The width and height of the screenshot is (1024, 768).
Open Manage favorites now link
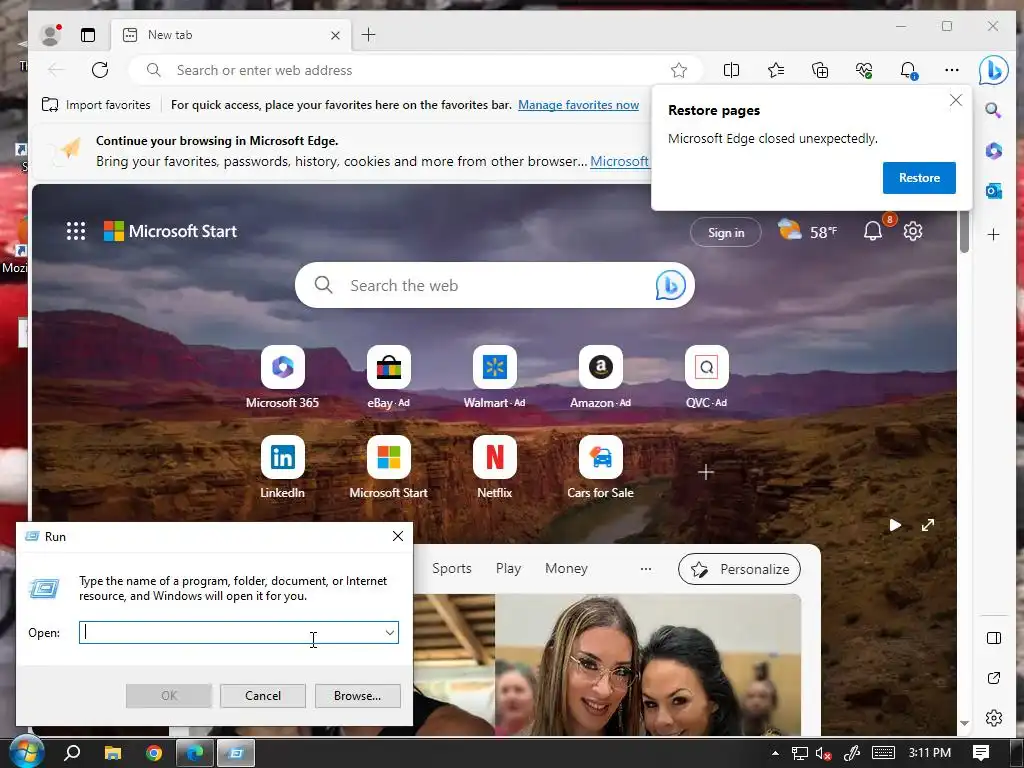tap(578, 104)
